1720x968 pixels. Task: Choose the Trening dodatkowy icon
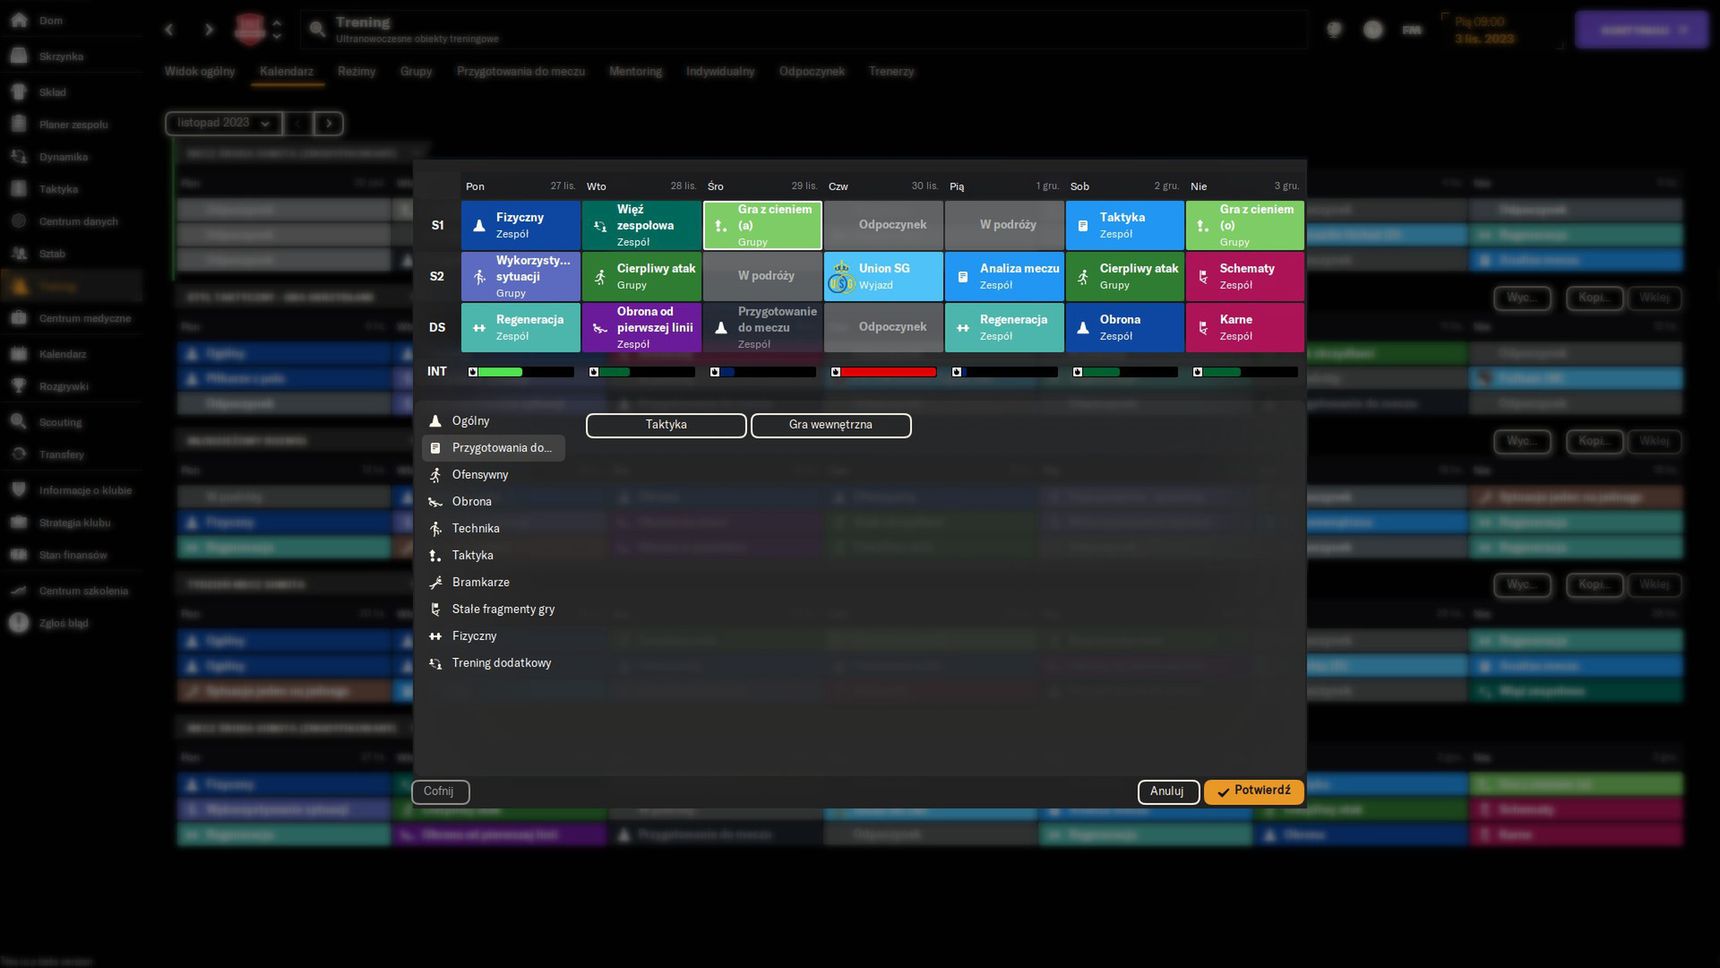435,663
